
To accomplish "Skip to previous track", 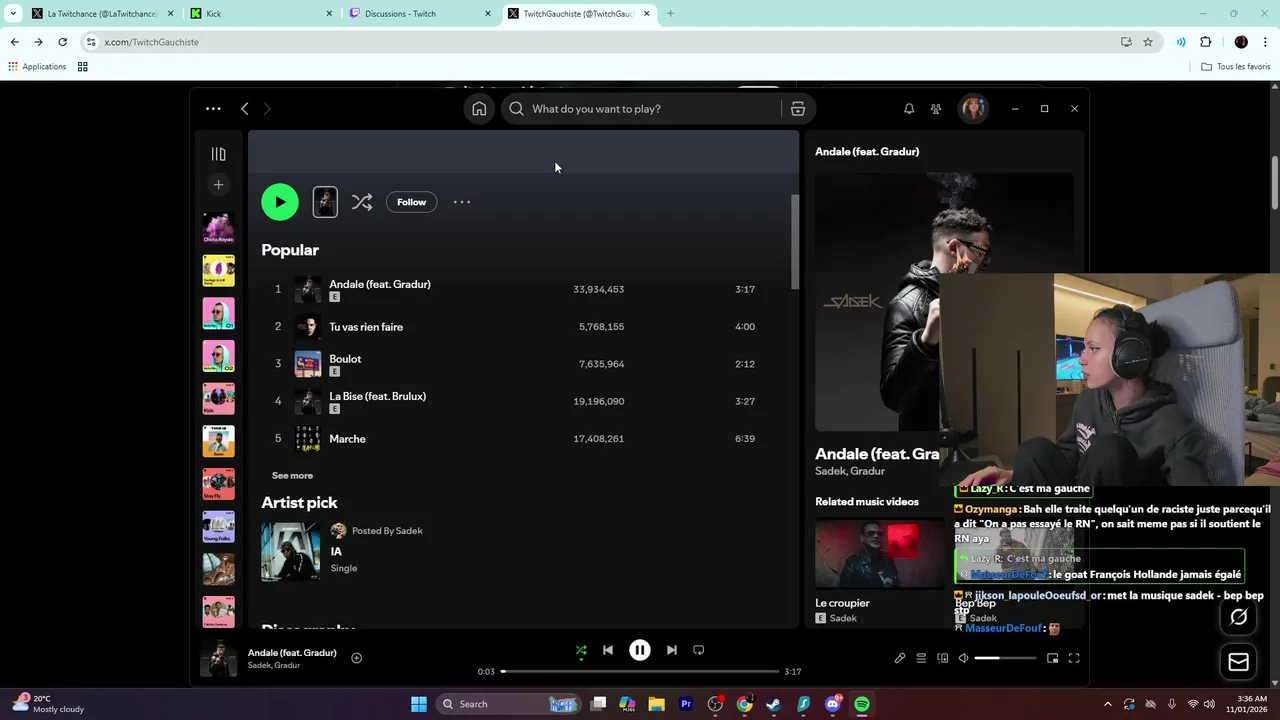I will coord(608,650).
